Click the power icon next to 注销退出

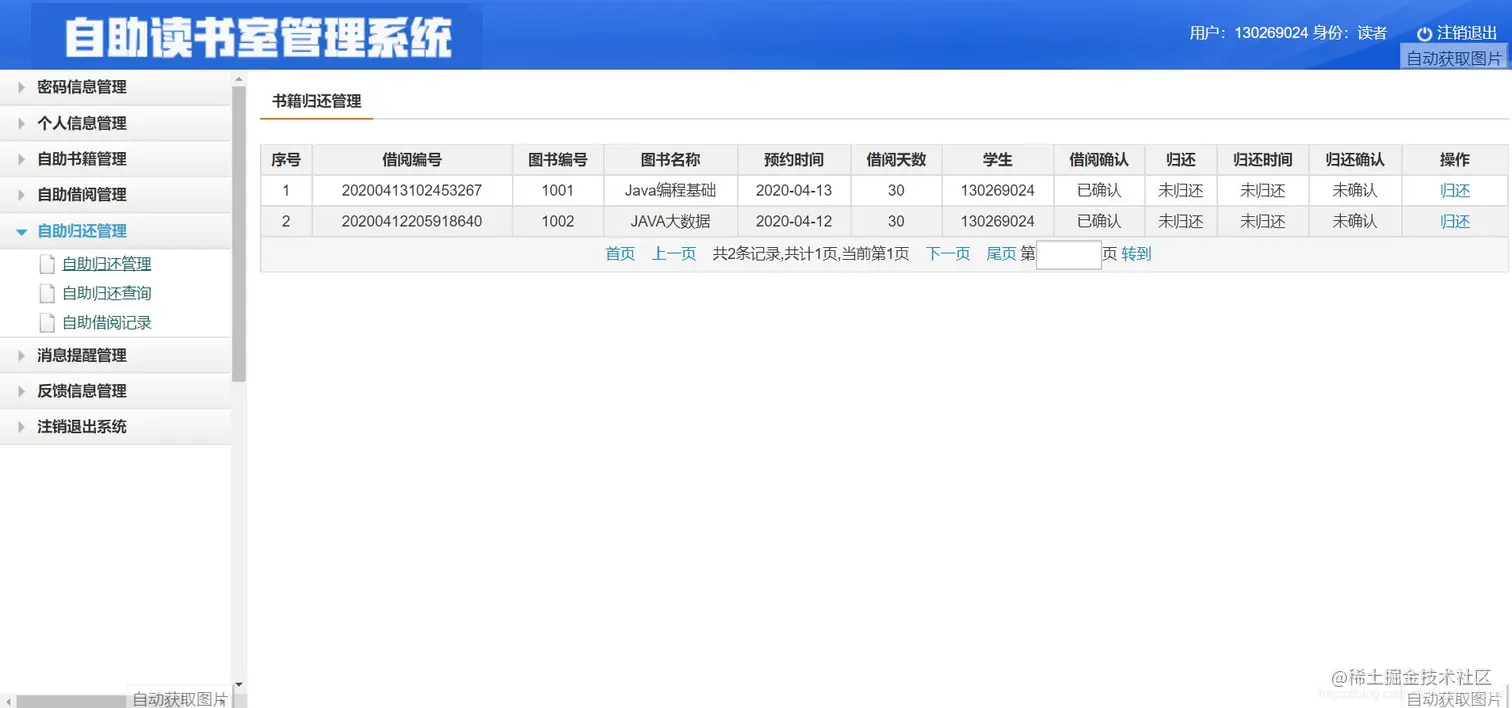coord(1423,32)
